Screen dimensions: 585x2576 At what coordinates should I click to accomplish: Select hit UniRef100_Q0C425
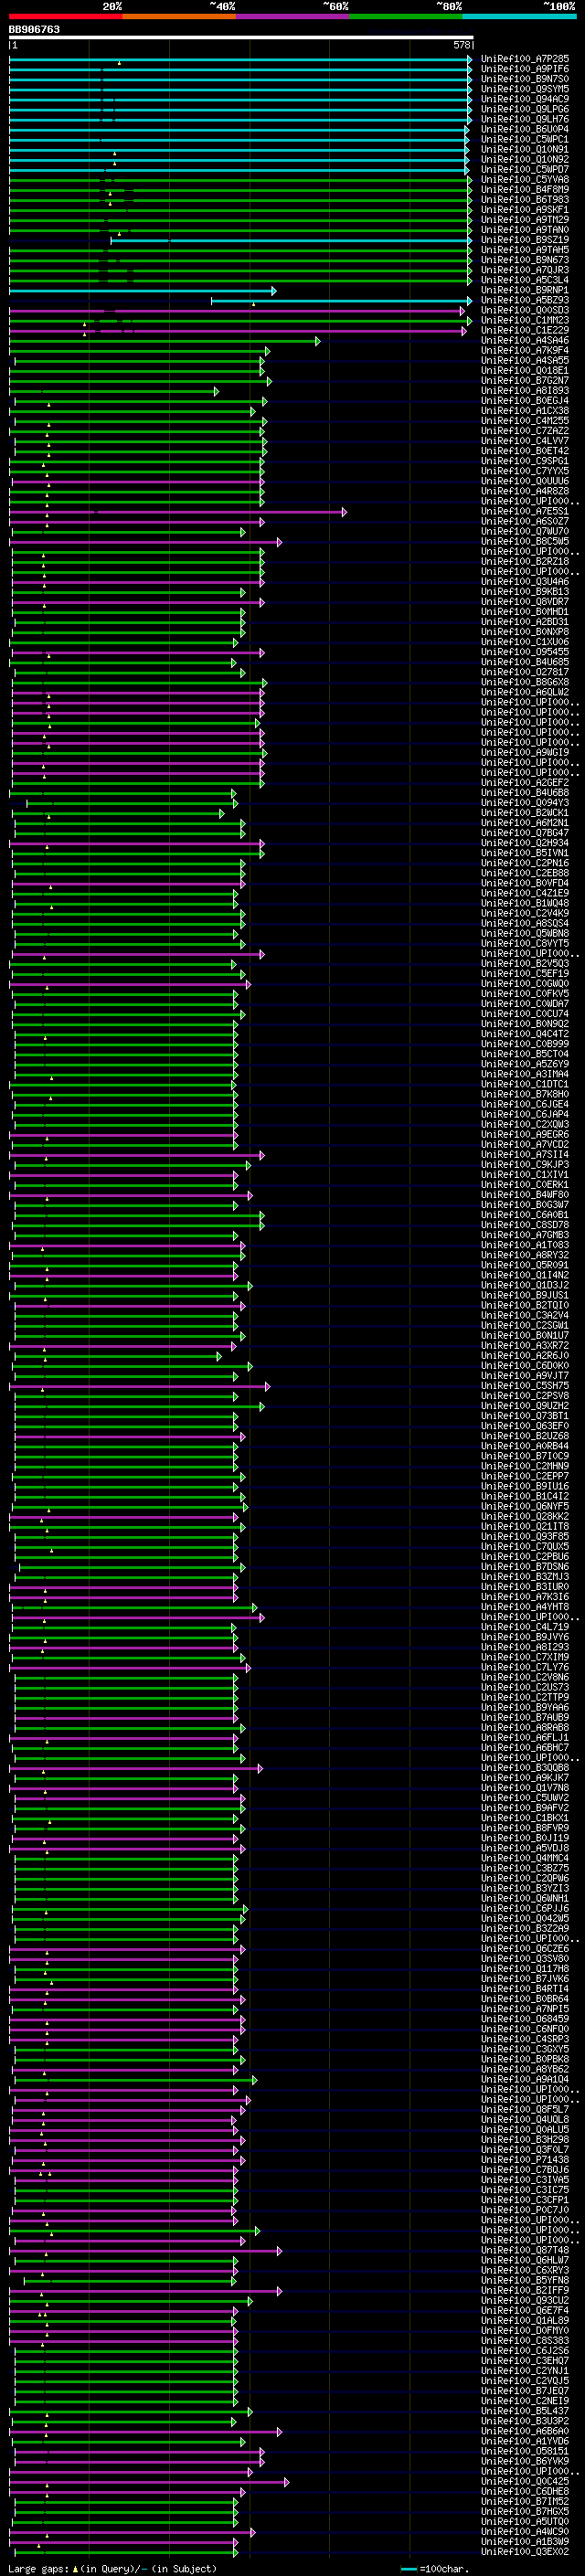525,2481
